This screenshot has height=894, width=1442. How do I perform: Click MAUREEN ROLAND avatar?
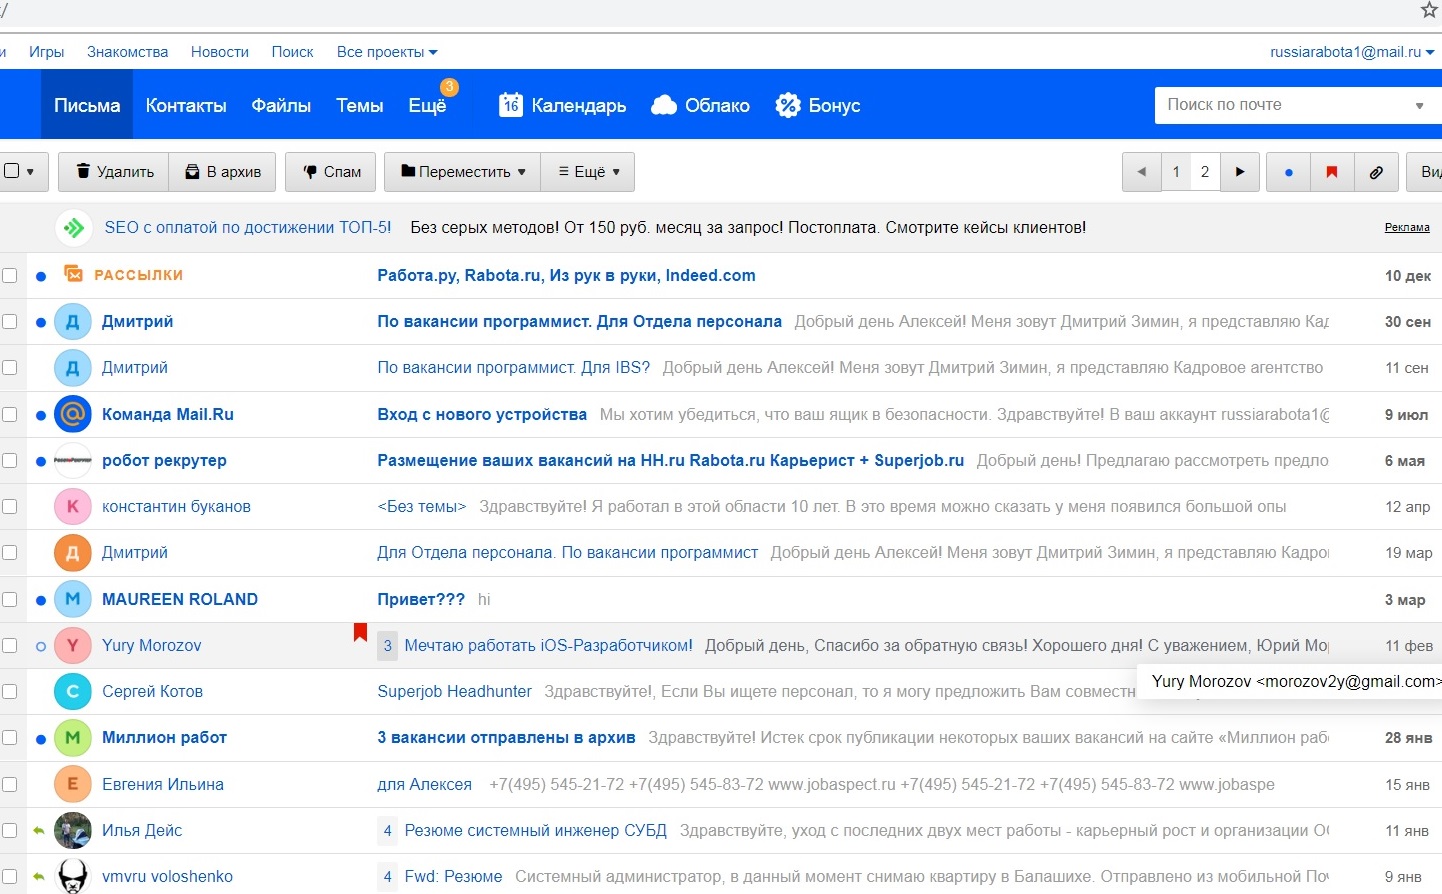[x=72, y=599]
